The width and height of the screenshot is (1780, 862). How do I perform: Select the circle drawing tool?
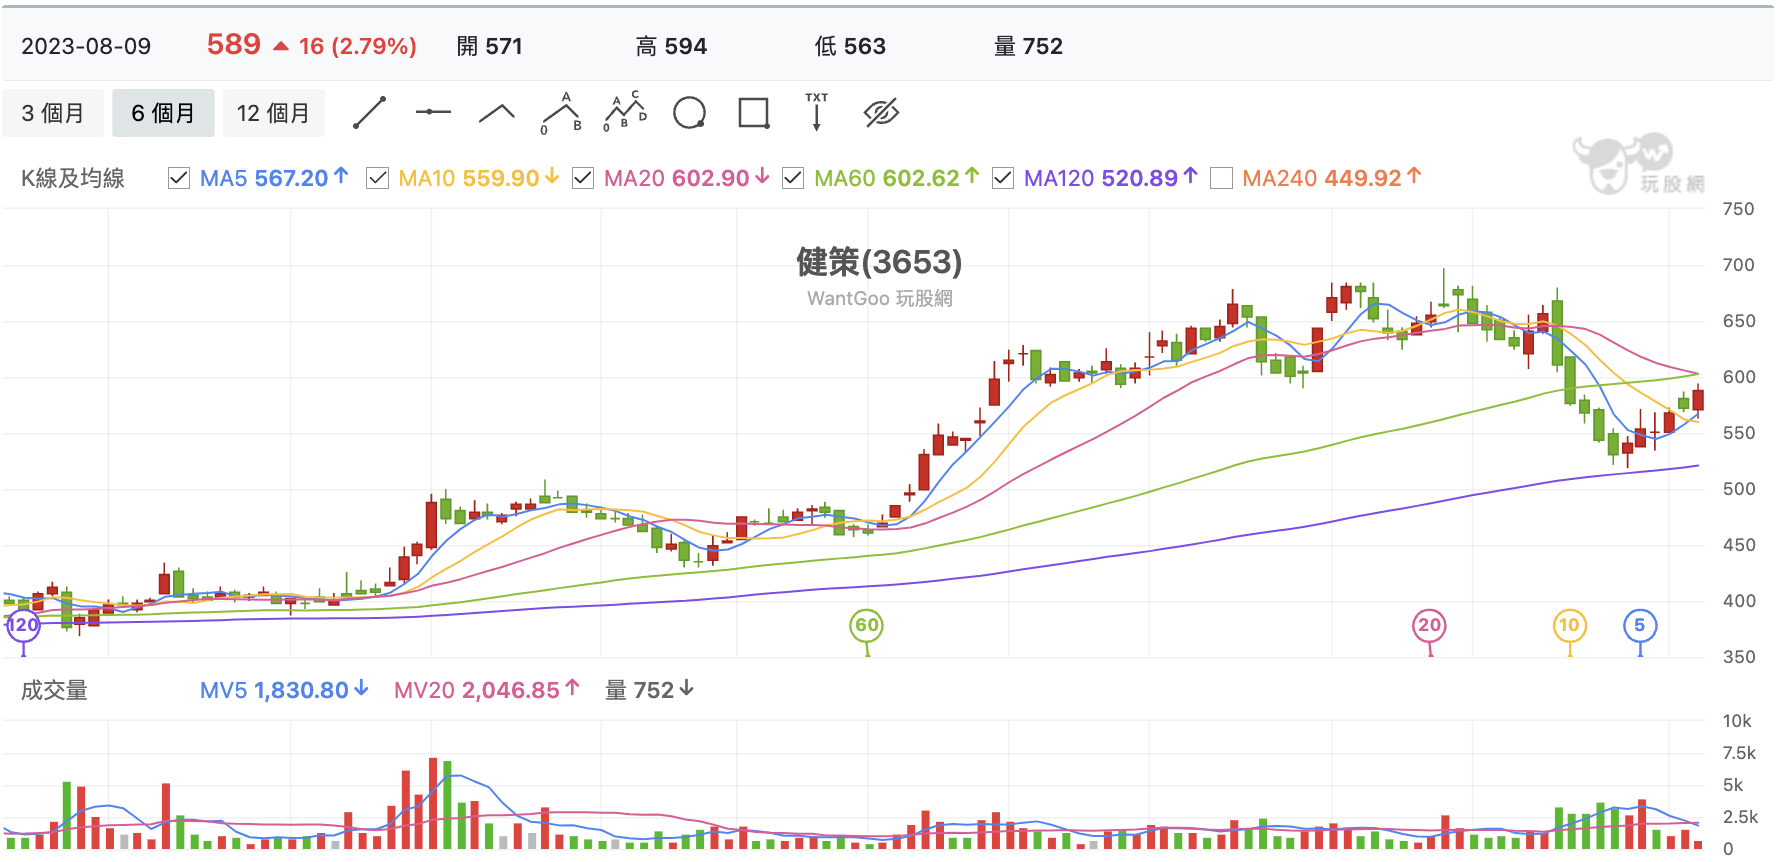[689, 113]
